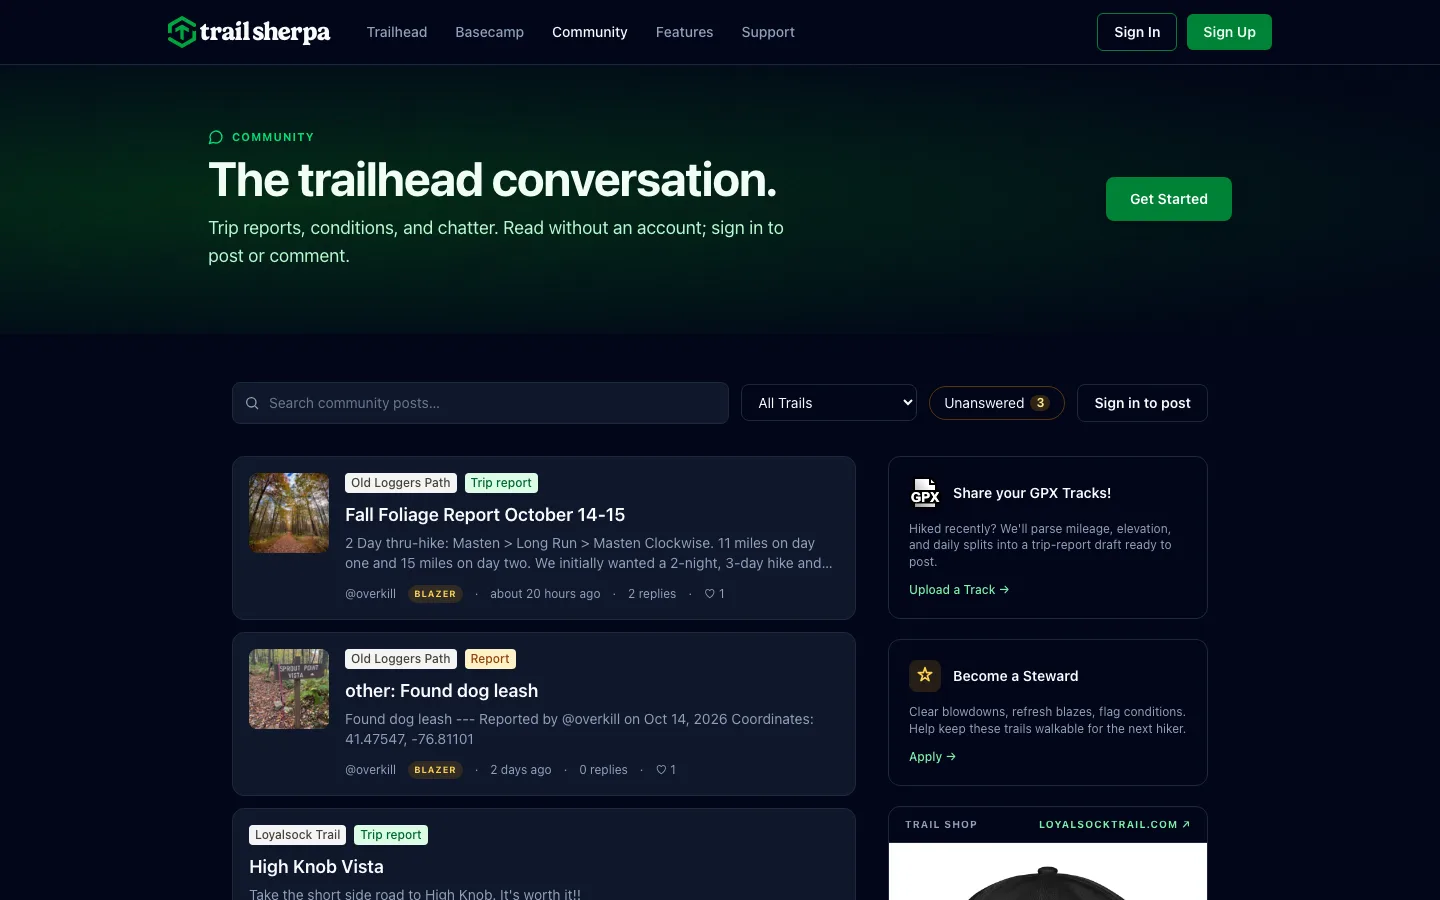This screenshot has width=1440, height=900.
Task: Open the High Knob Vista post
Action: (316, 867)
